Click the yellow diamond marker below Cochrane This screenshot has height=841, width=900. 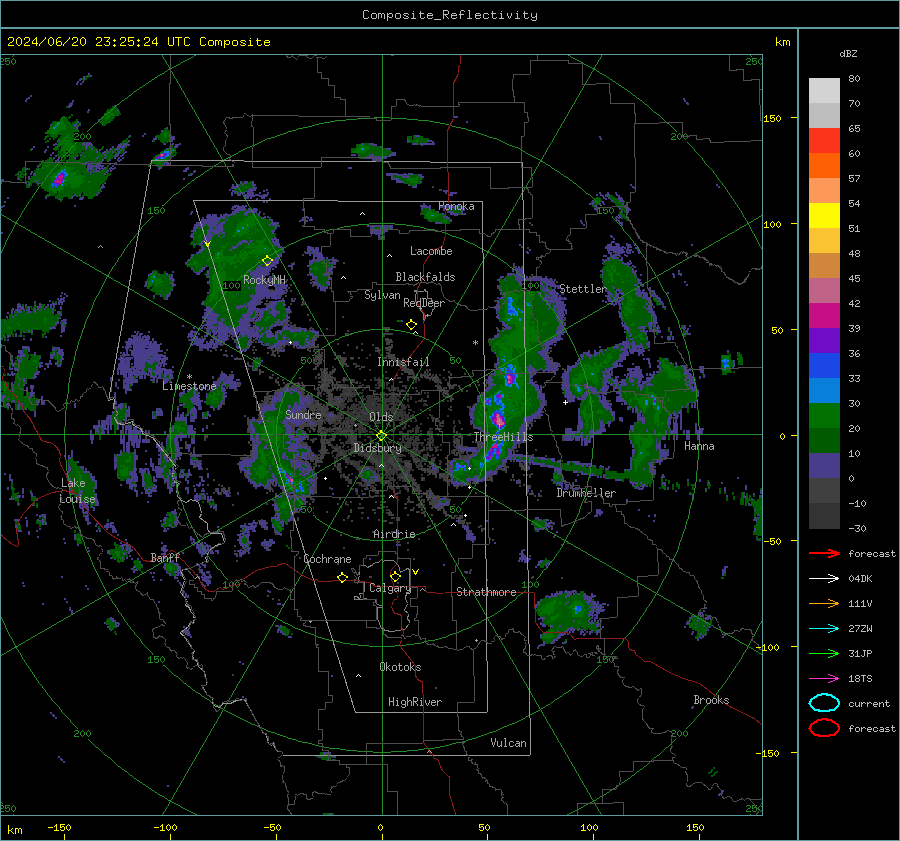click(x=342, y=577)
